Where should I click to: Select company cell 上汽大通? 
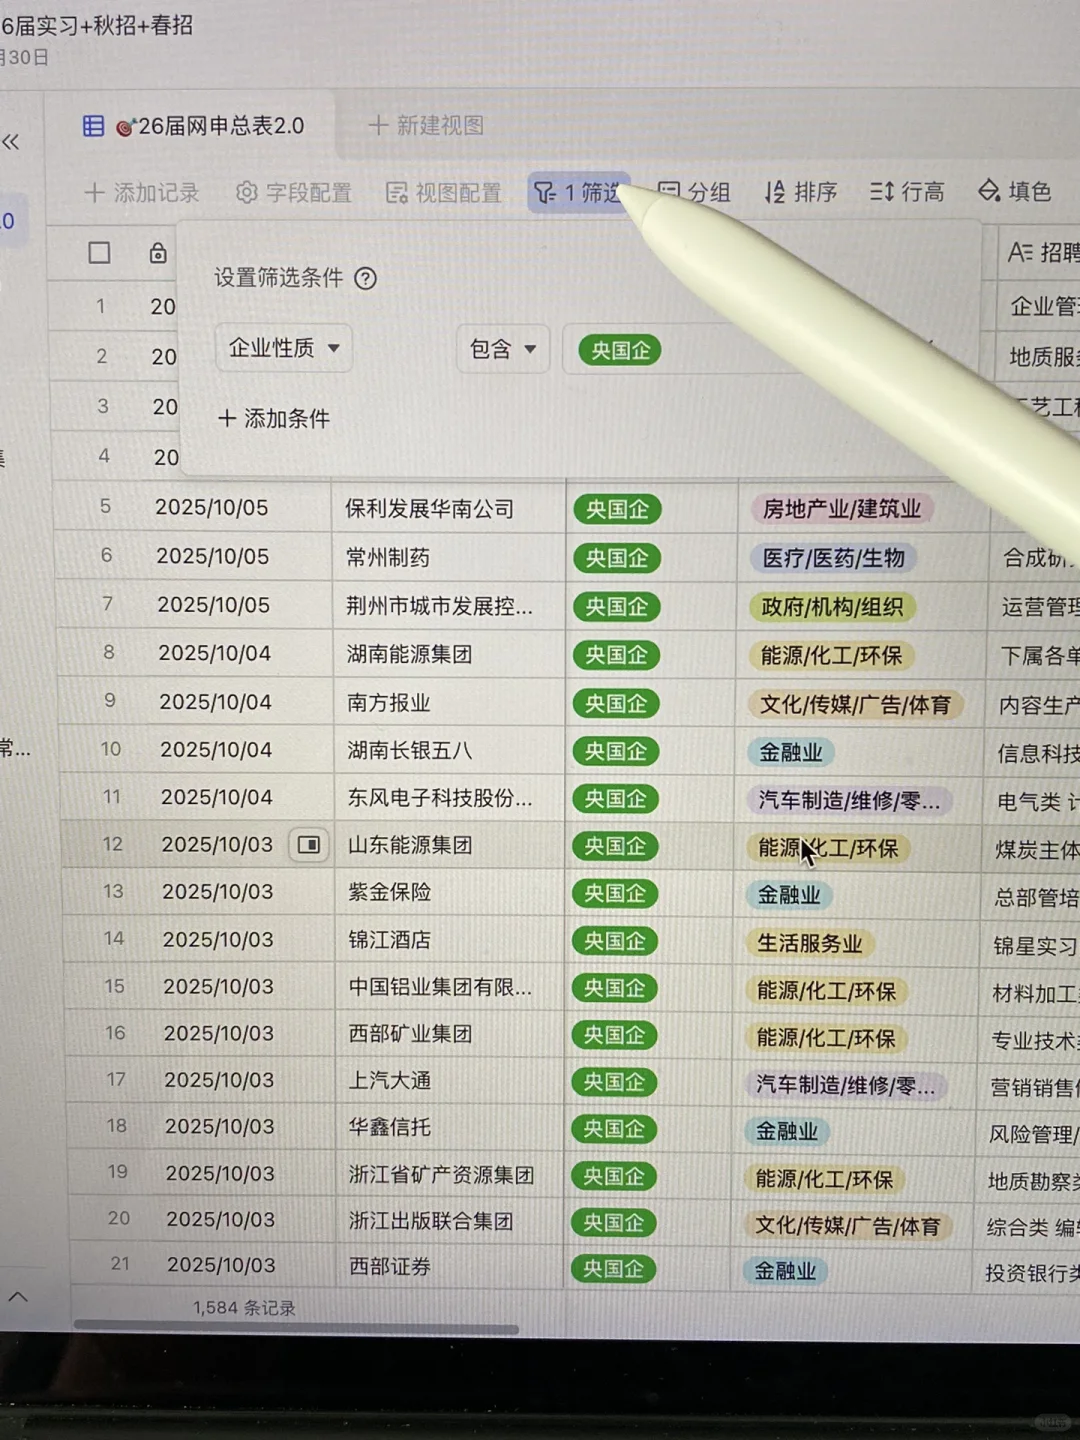click(x=450, y=1081)
